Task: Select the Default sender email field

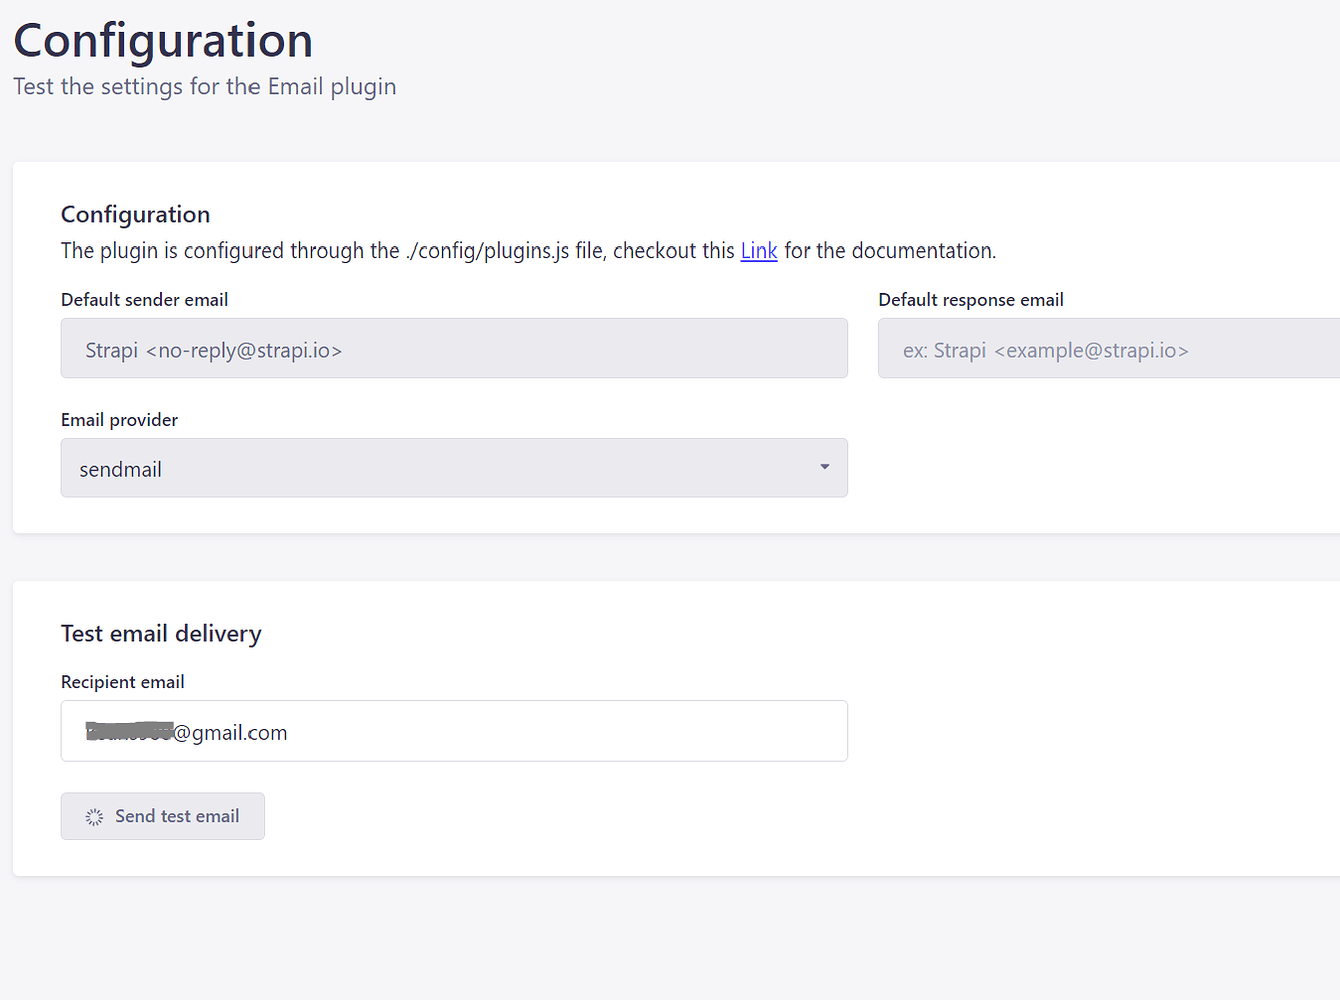Action: pyautogui.click(x=454, y=348)
